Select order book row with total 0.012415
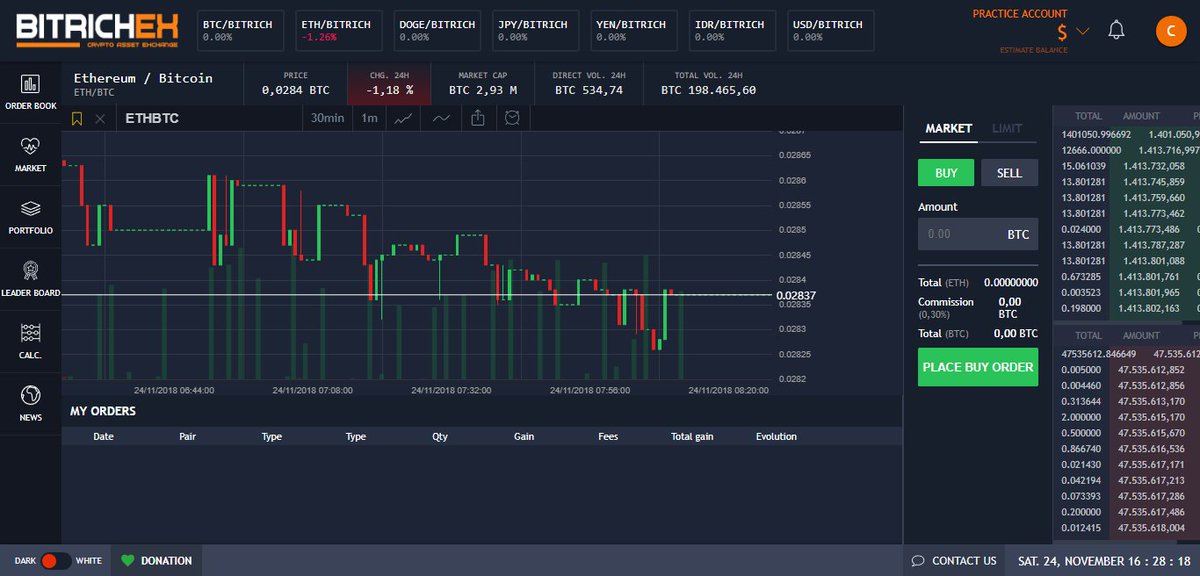1200x576 pixels. click(1126, 527)
